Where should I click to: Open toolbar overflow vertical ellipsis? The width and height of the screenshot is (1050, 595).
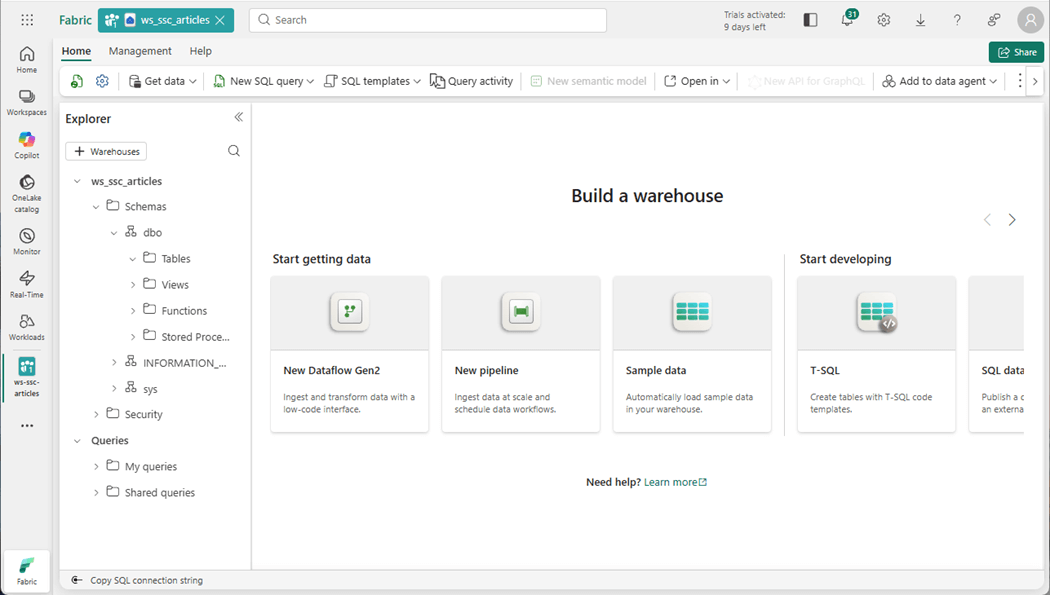(x=1019, y=81)
